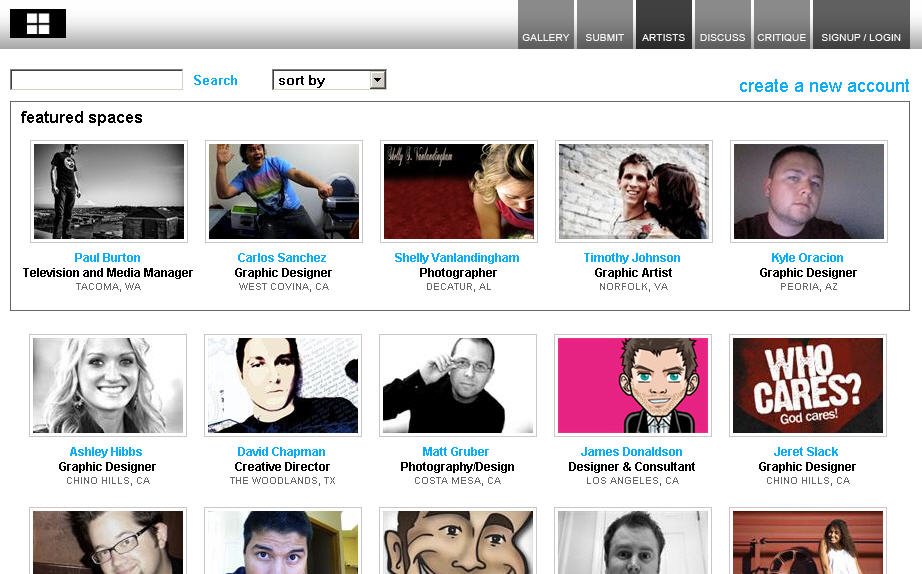
Task: Click the 'Television and Media Manager' text
Action: point(108,273)
